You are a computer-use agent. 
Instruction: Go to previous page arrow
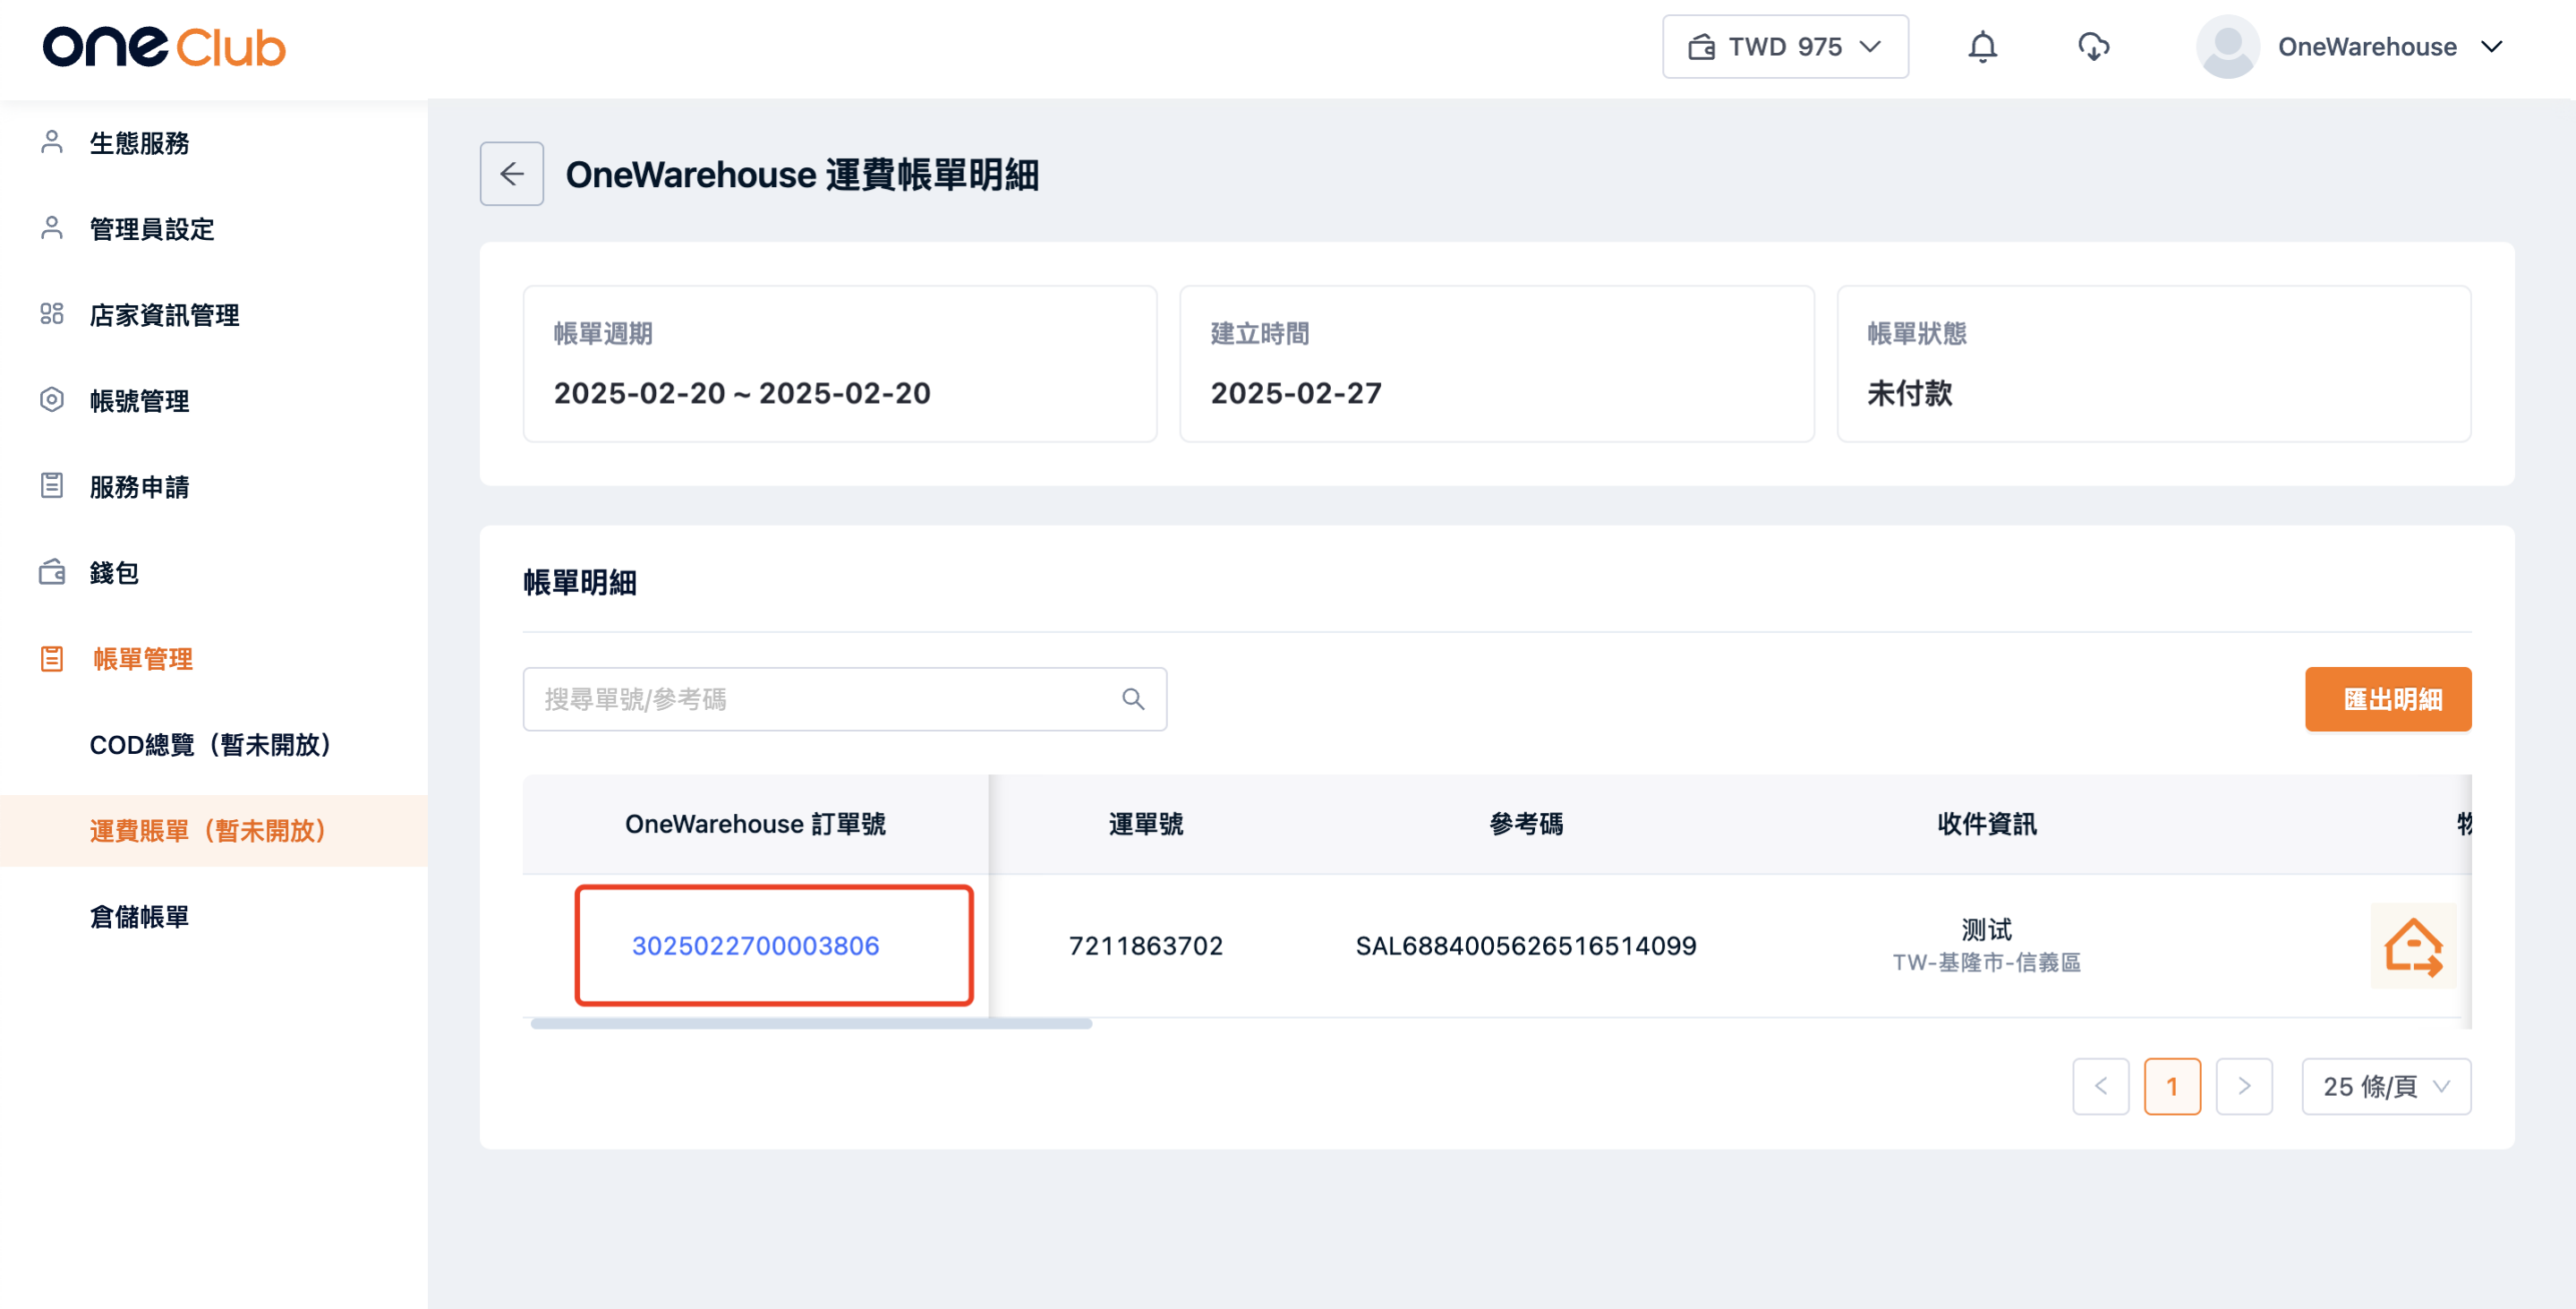(2100, 1086)
